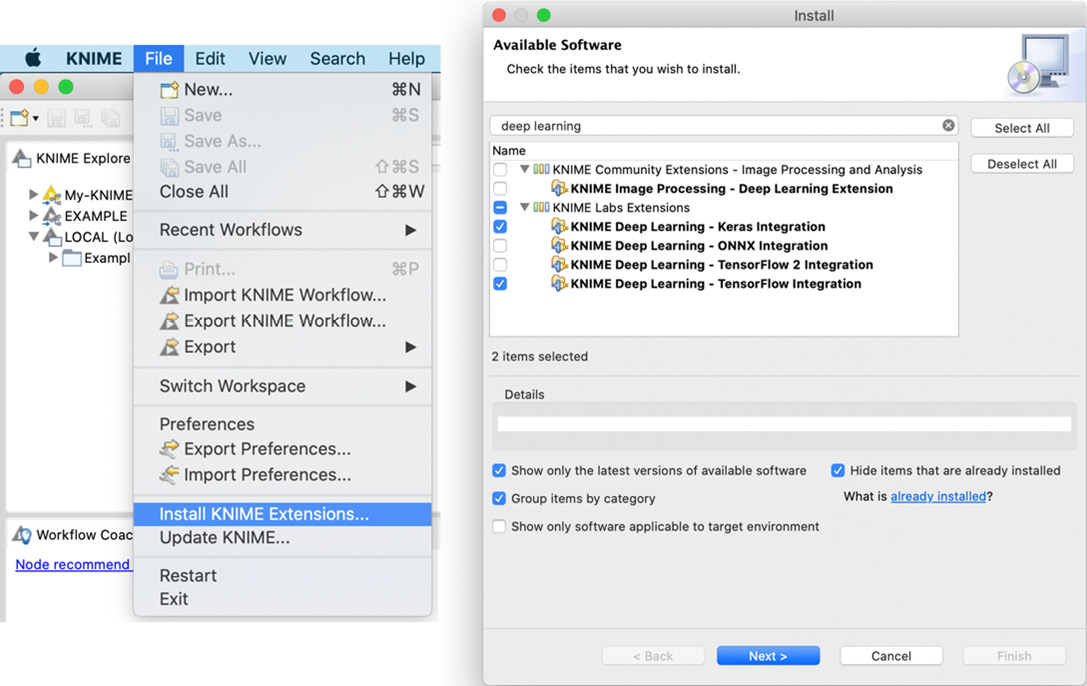The width and height of the screenshot is (1087, 686).
Task: Check KNIME Community Extensions category checkbox
Action: pyautogui.click(x=500, y=169)
